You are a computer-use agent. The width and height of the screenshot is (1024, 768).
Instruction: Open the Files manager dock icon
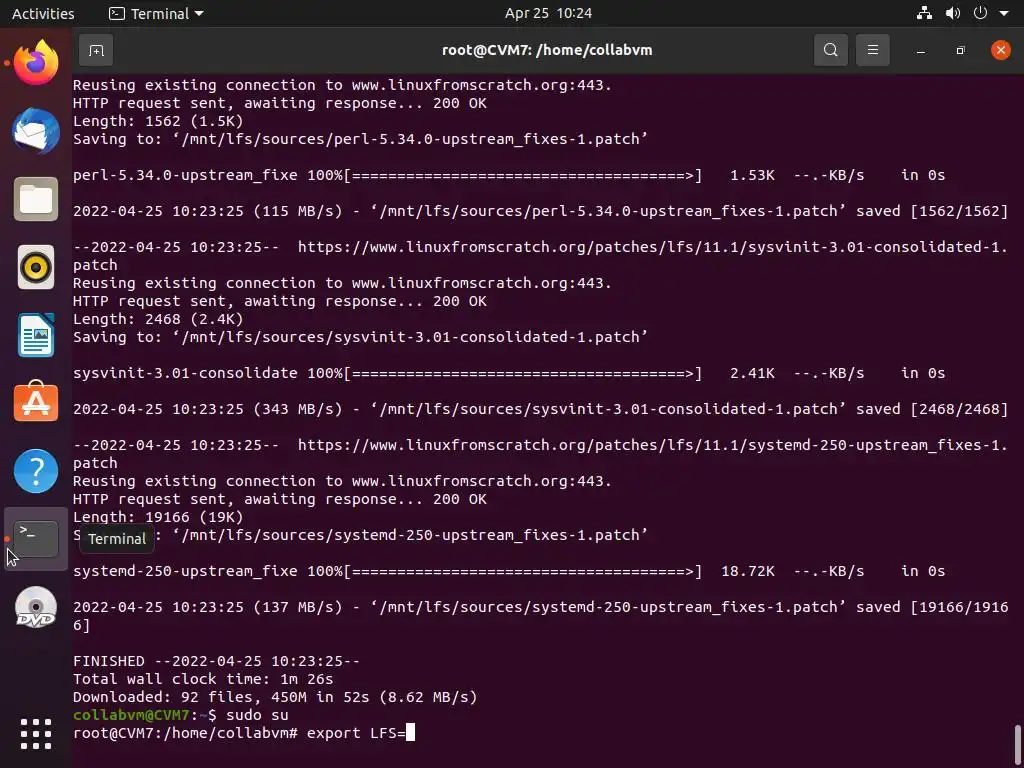coord(36,199)
